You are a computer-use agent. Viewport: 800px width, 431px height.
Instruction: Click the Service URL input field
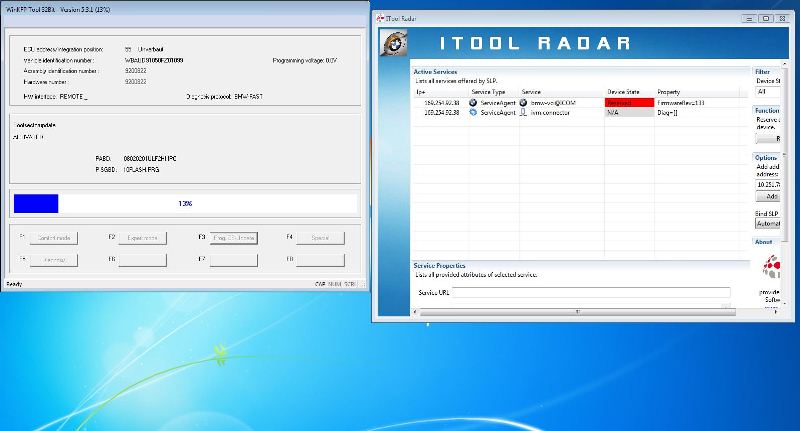[x=591, y=292]
